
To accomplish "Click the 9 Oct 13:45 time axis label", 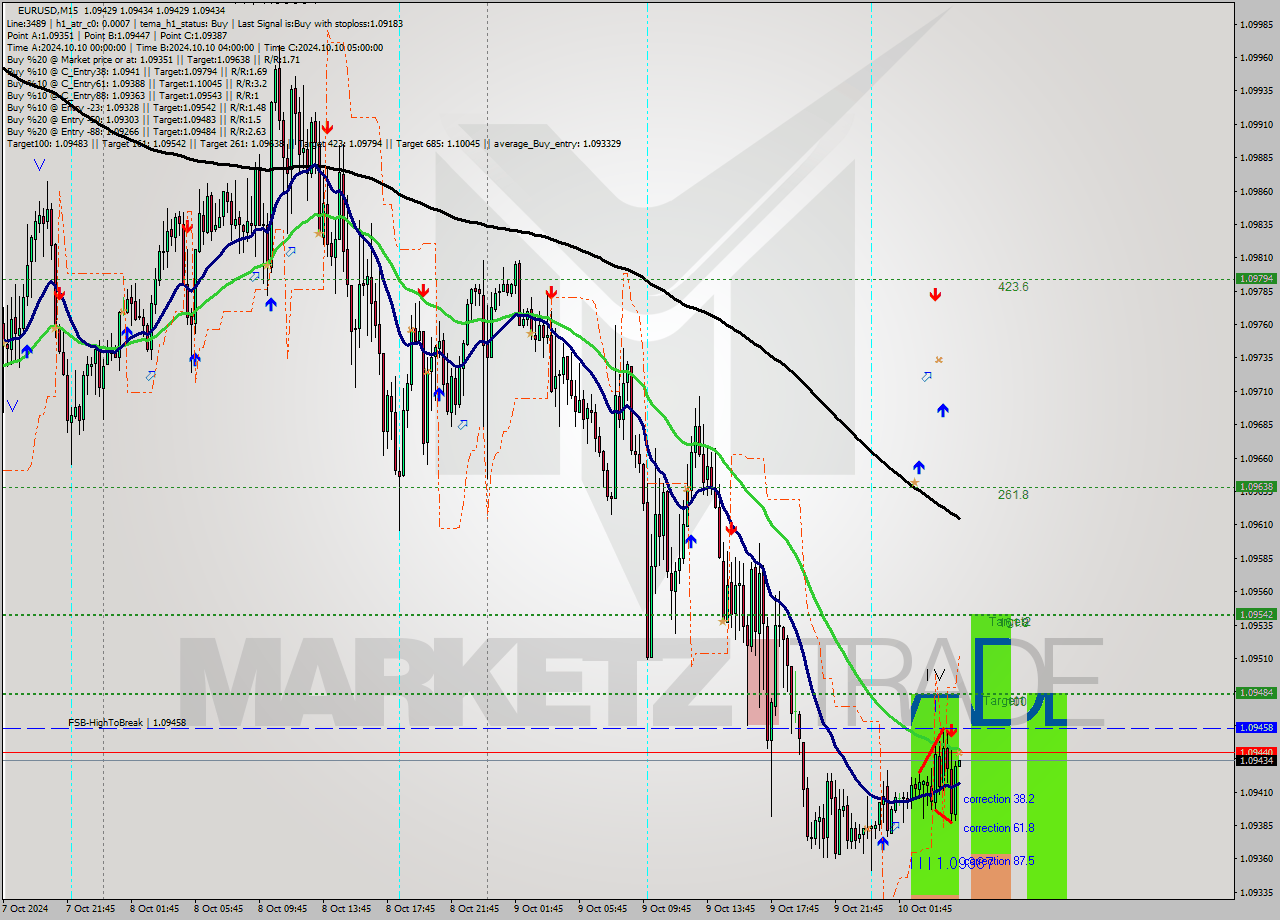I will pyautogui.click(x=730, y=909).
